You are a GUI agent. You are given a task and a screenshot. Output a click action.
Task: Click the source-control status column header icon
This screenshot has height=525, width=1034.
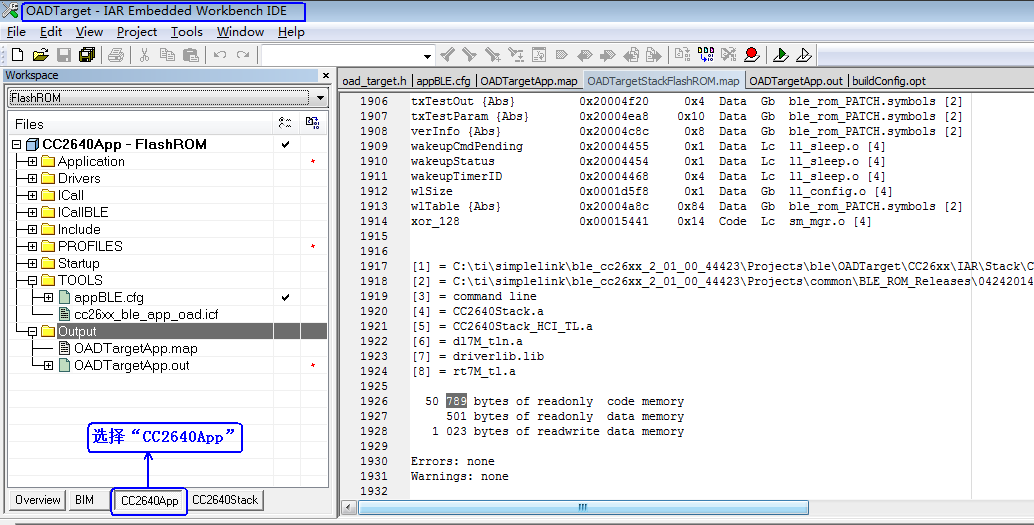pyautogui.click(x=313, y=123)
